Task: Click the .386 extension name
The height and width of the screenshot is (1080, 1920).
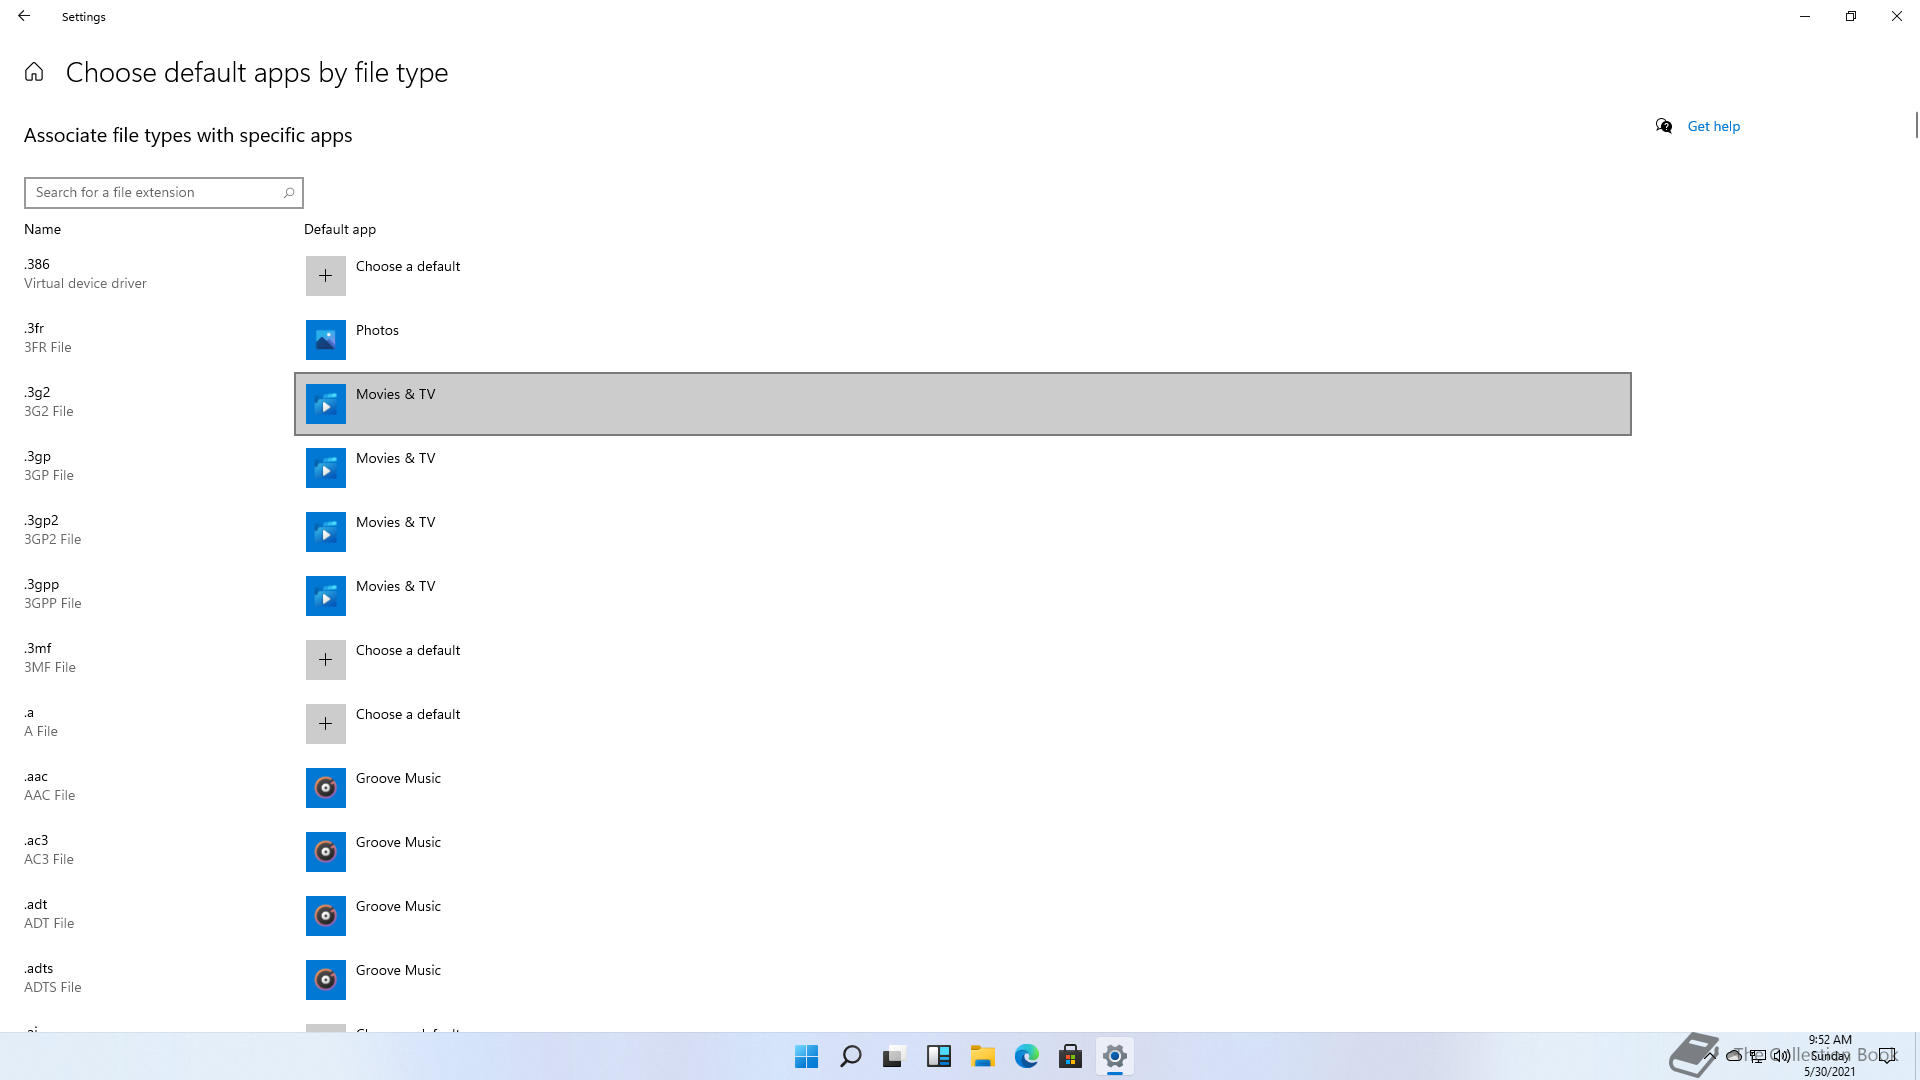Action: [x=37, y=264]
